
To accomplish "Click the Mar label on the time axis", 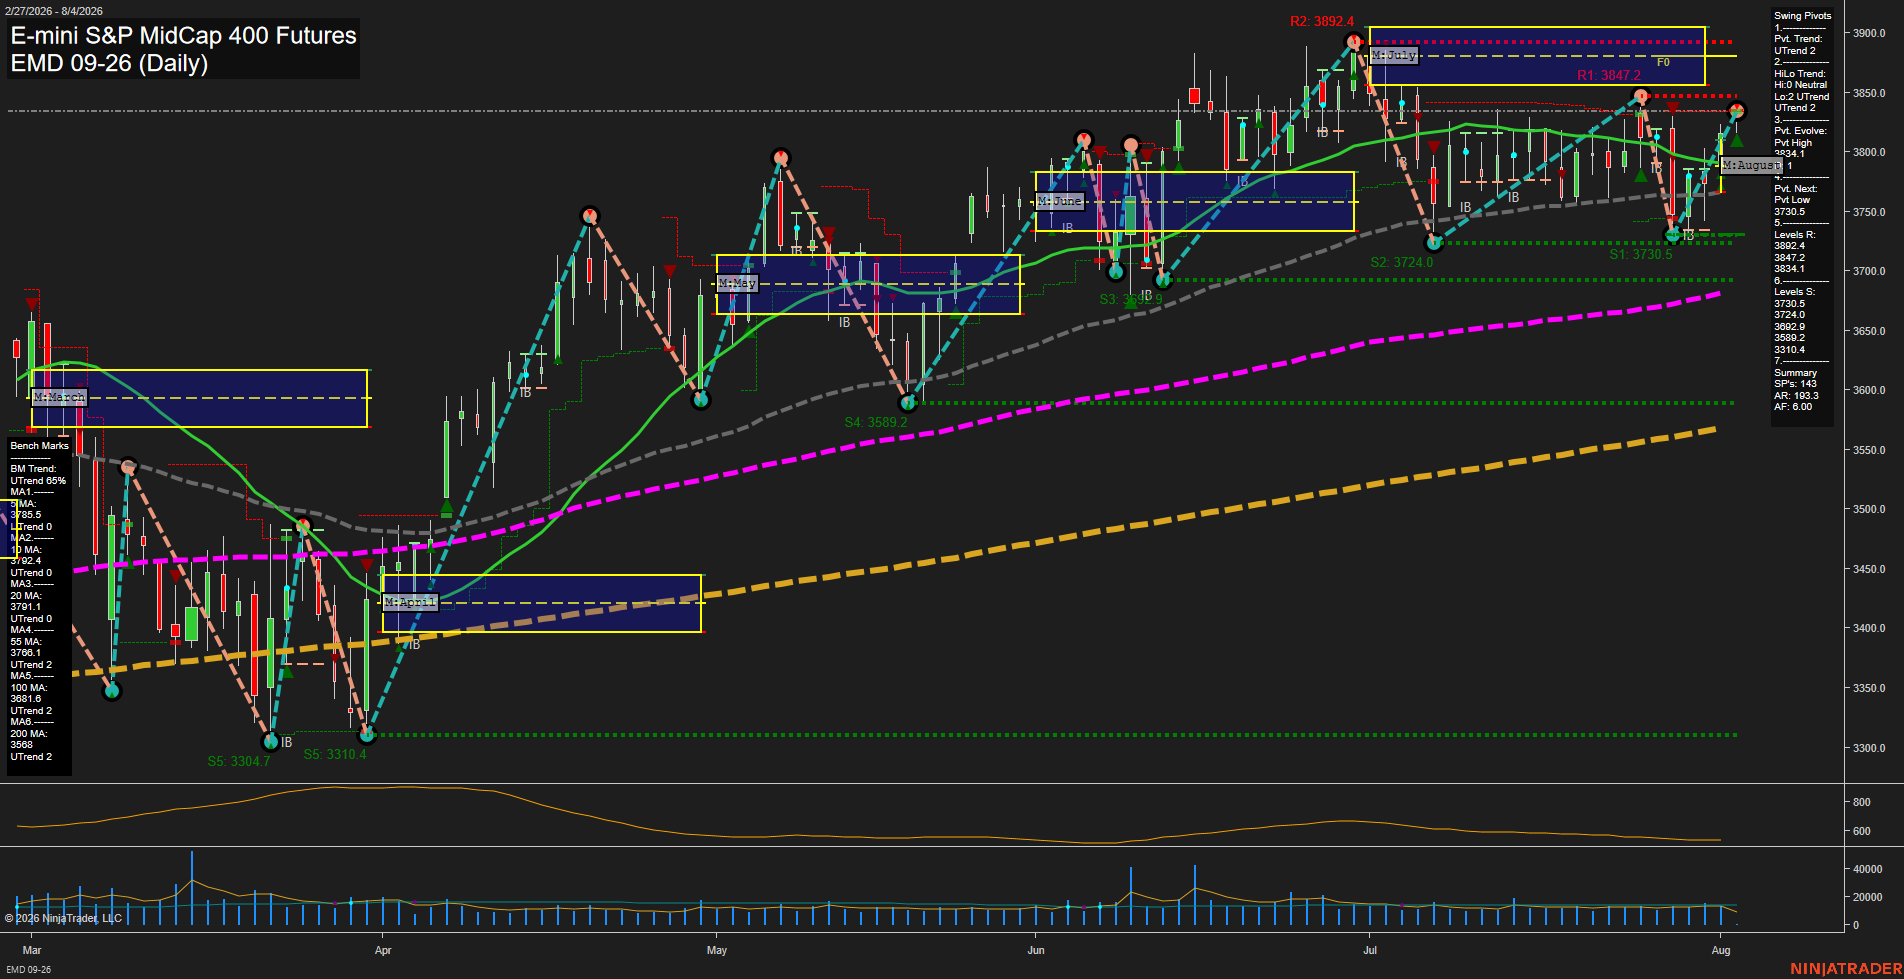I will (x=32, y=950).
